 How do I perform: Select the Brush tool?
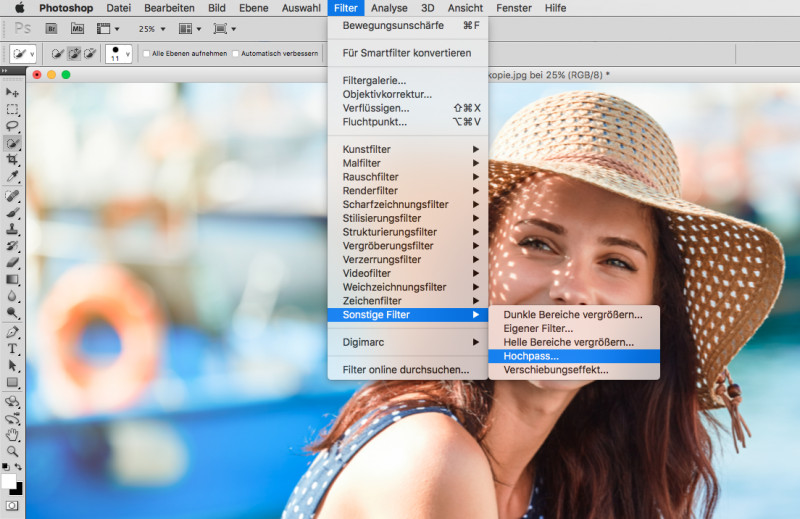[12, 212]
